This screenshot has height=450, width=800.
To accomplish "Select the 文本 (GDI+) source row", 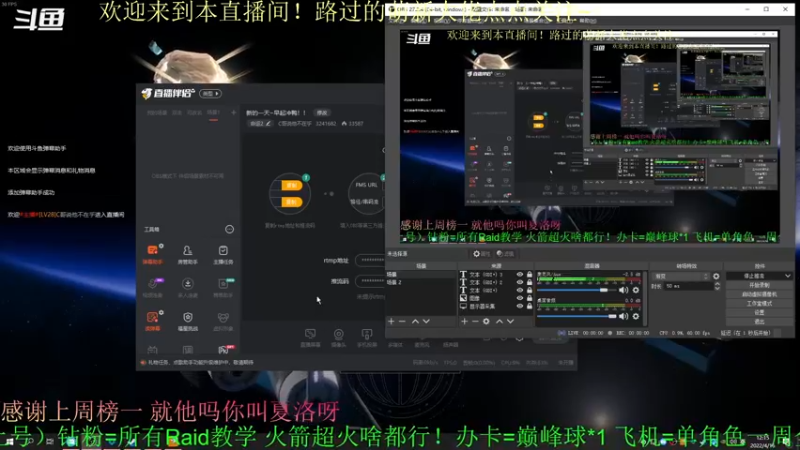I will 495,290.
